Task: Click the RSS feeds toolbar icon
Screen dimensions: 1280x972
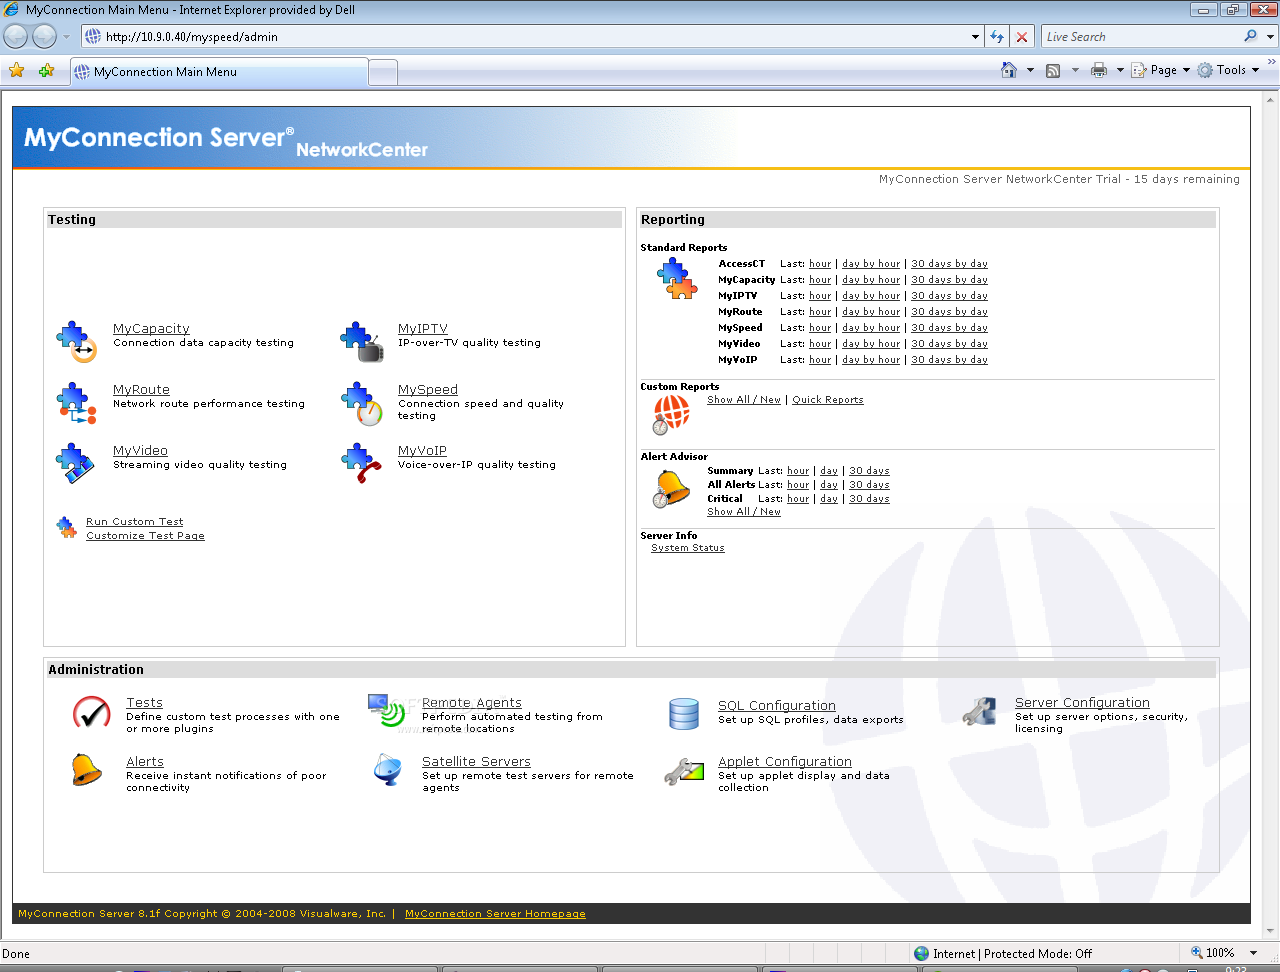Action: click(x=1053, y=70)
